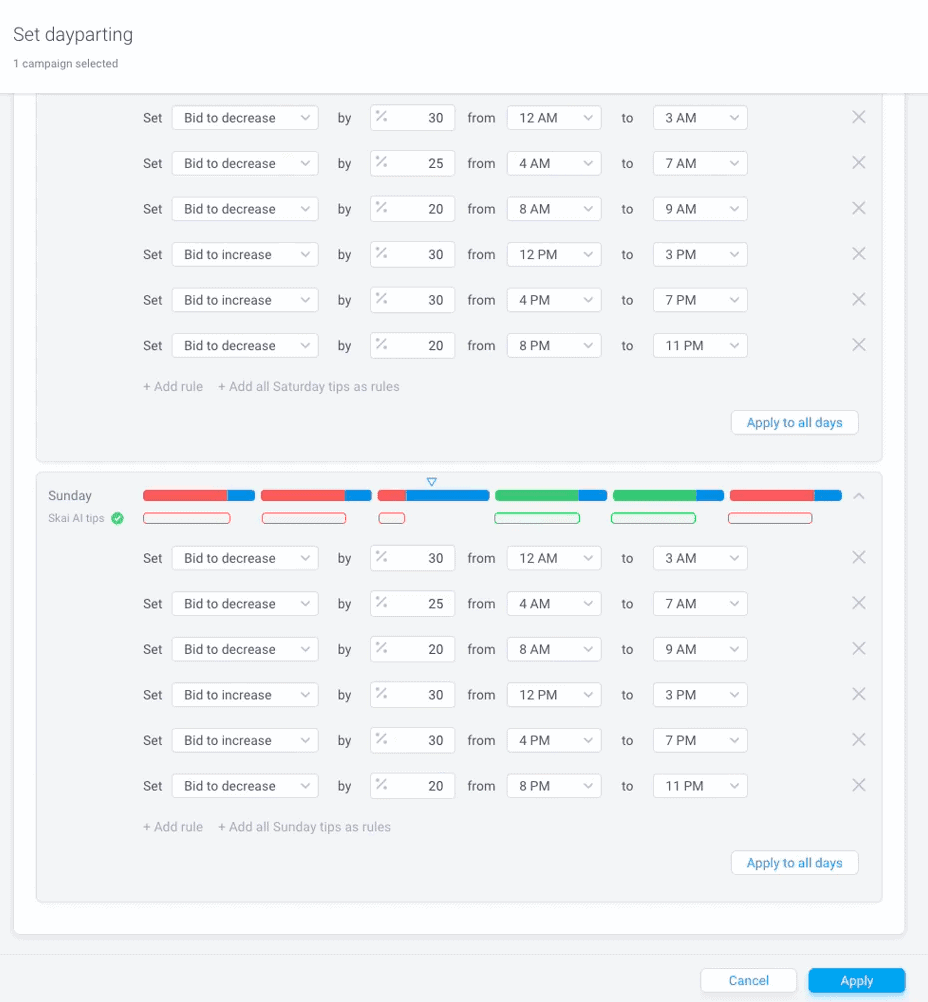Open the Bid to decrease dropdown in Saturday's first rule

244,117
